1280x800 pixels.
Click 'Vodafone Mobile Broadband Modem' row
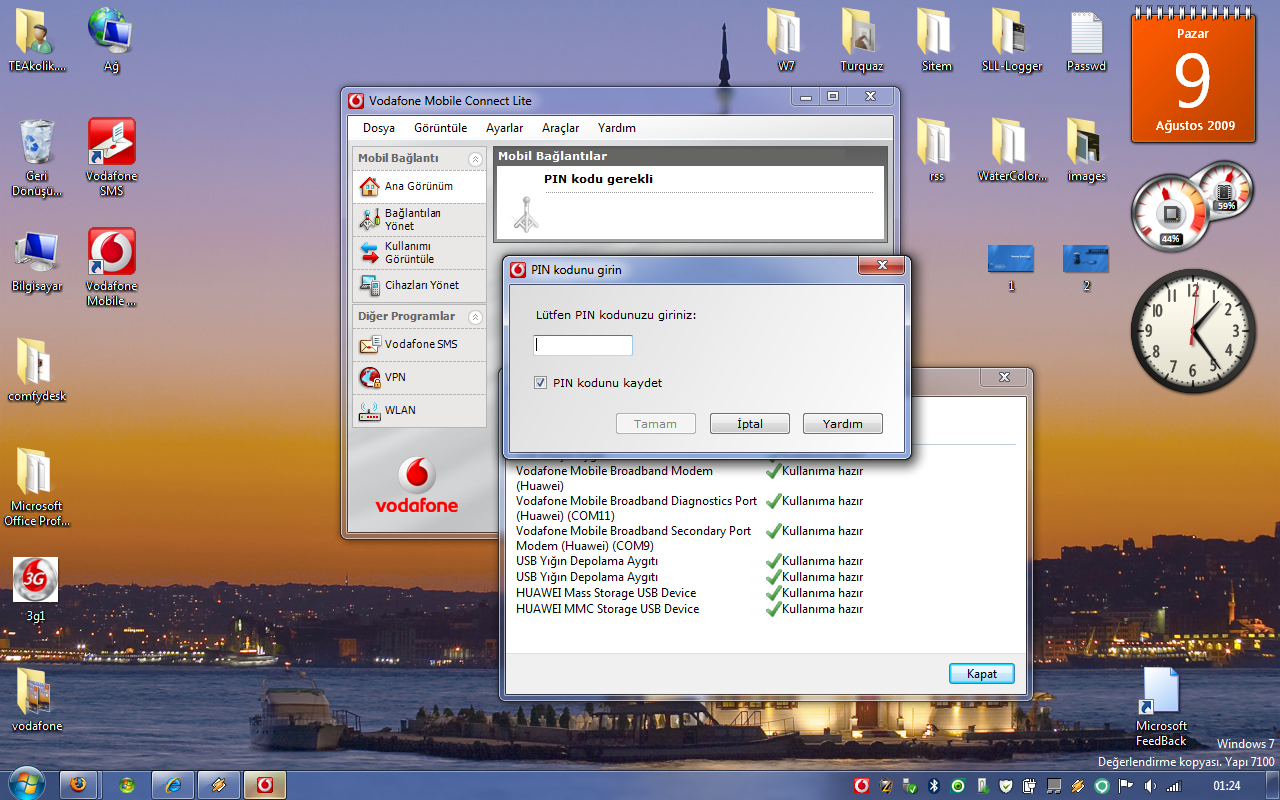[689, 478]
